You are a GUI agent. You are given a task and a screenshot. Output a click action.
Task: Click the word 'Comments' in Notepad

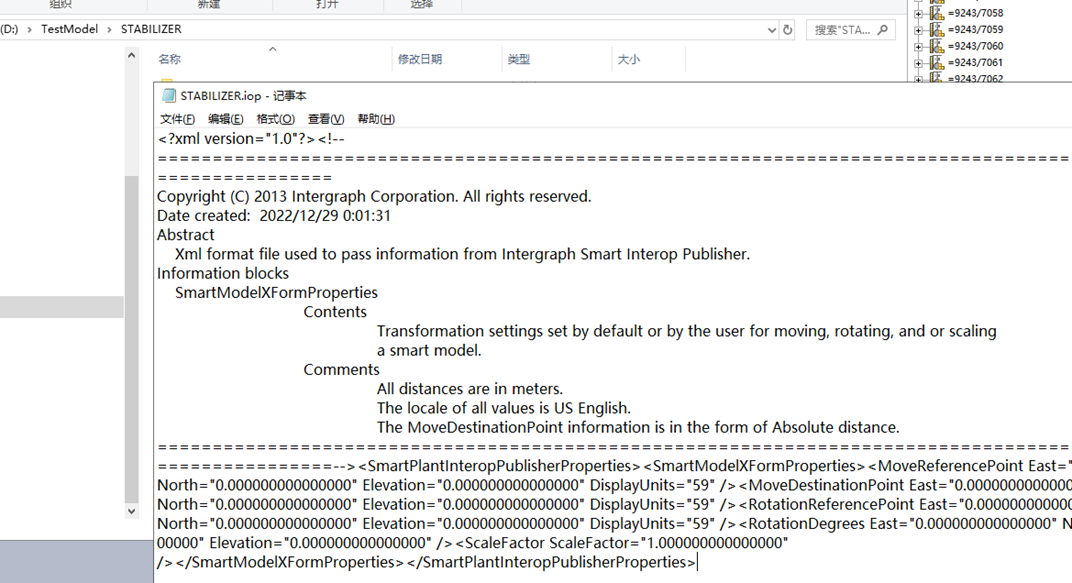[341, 370]
